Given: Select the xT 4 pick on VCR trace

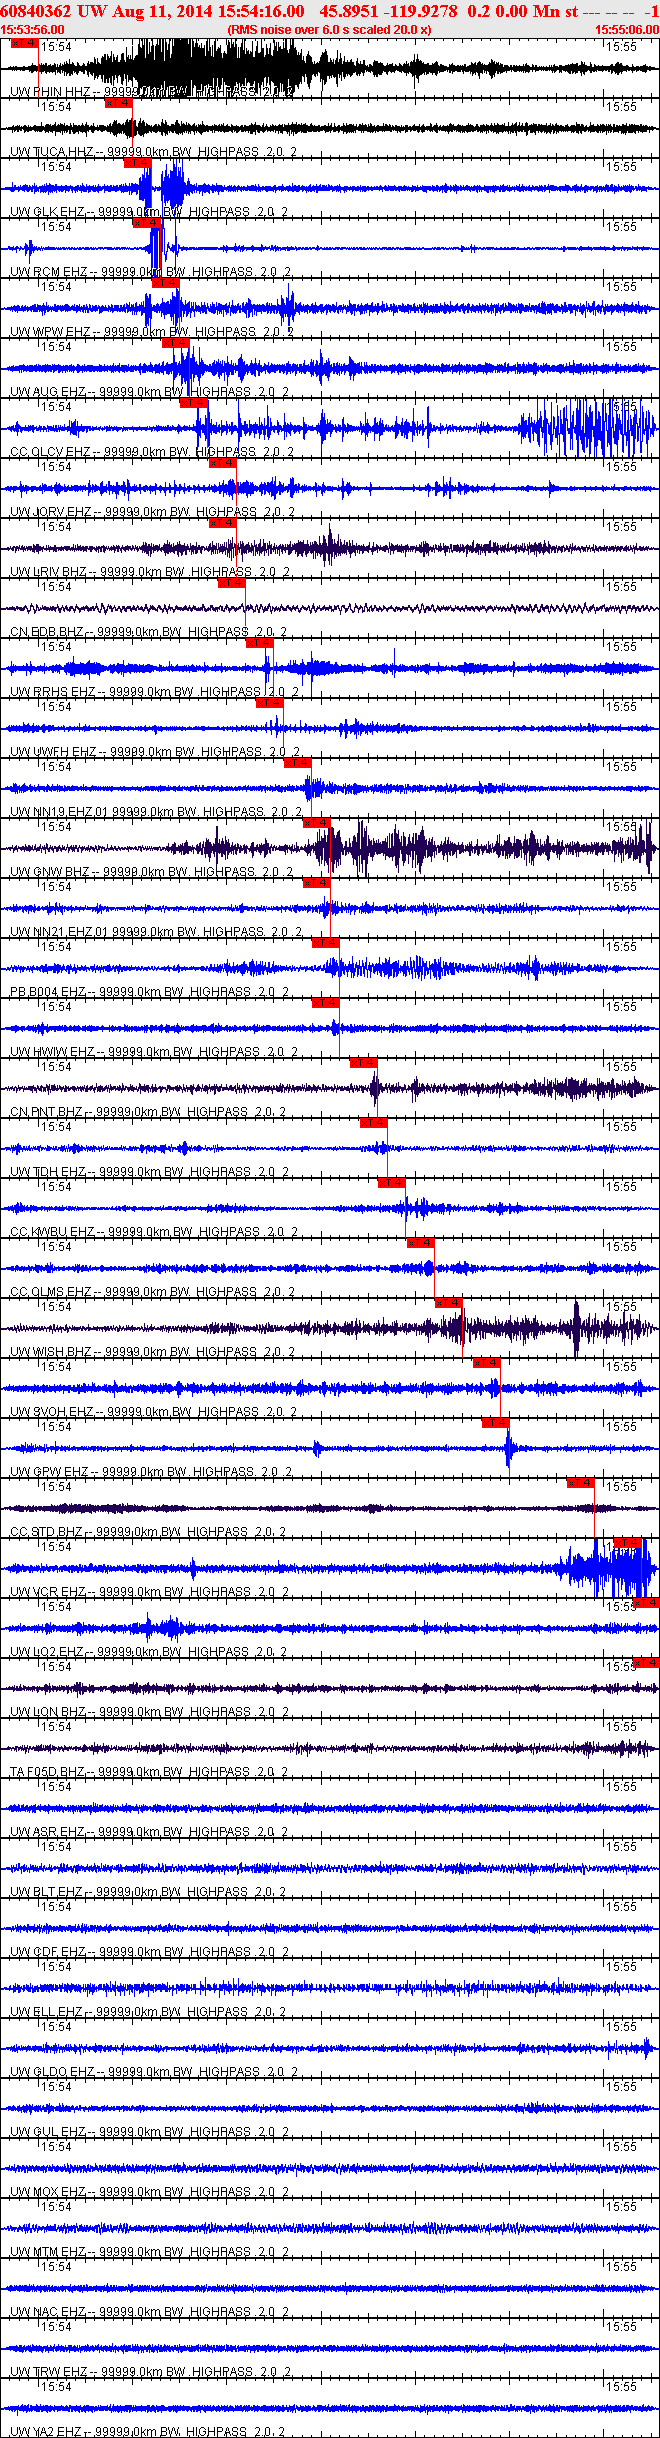Looking at the screenshot, I should pyautogui.click(x=628, y=1543).
